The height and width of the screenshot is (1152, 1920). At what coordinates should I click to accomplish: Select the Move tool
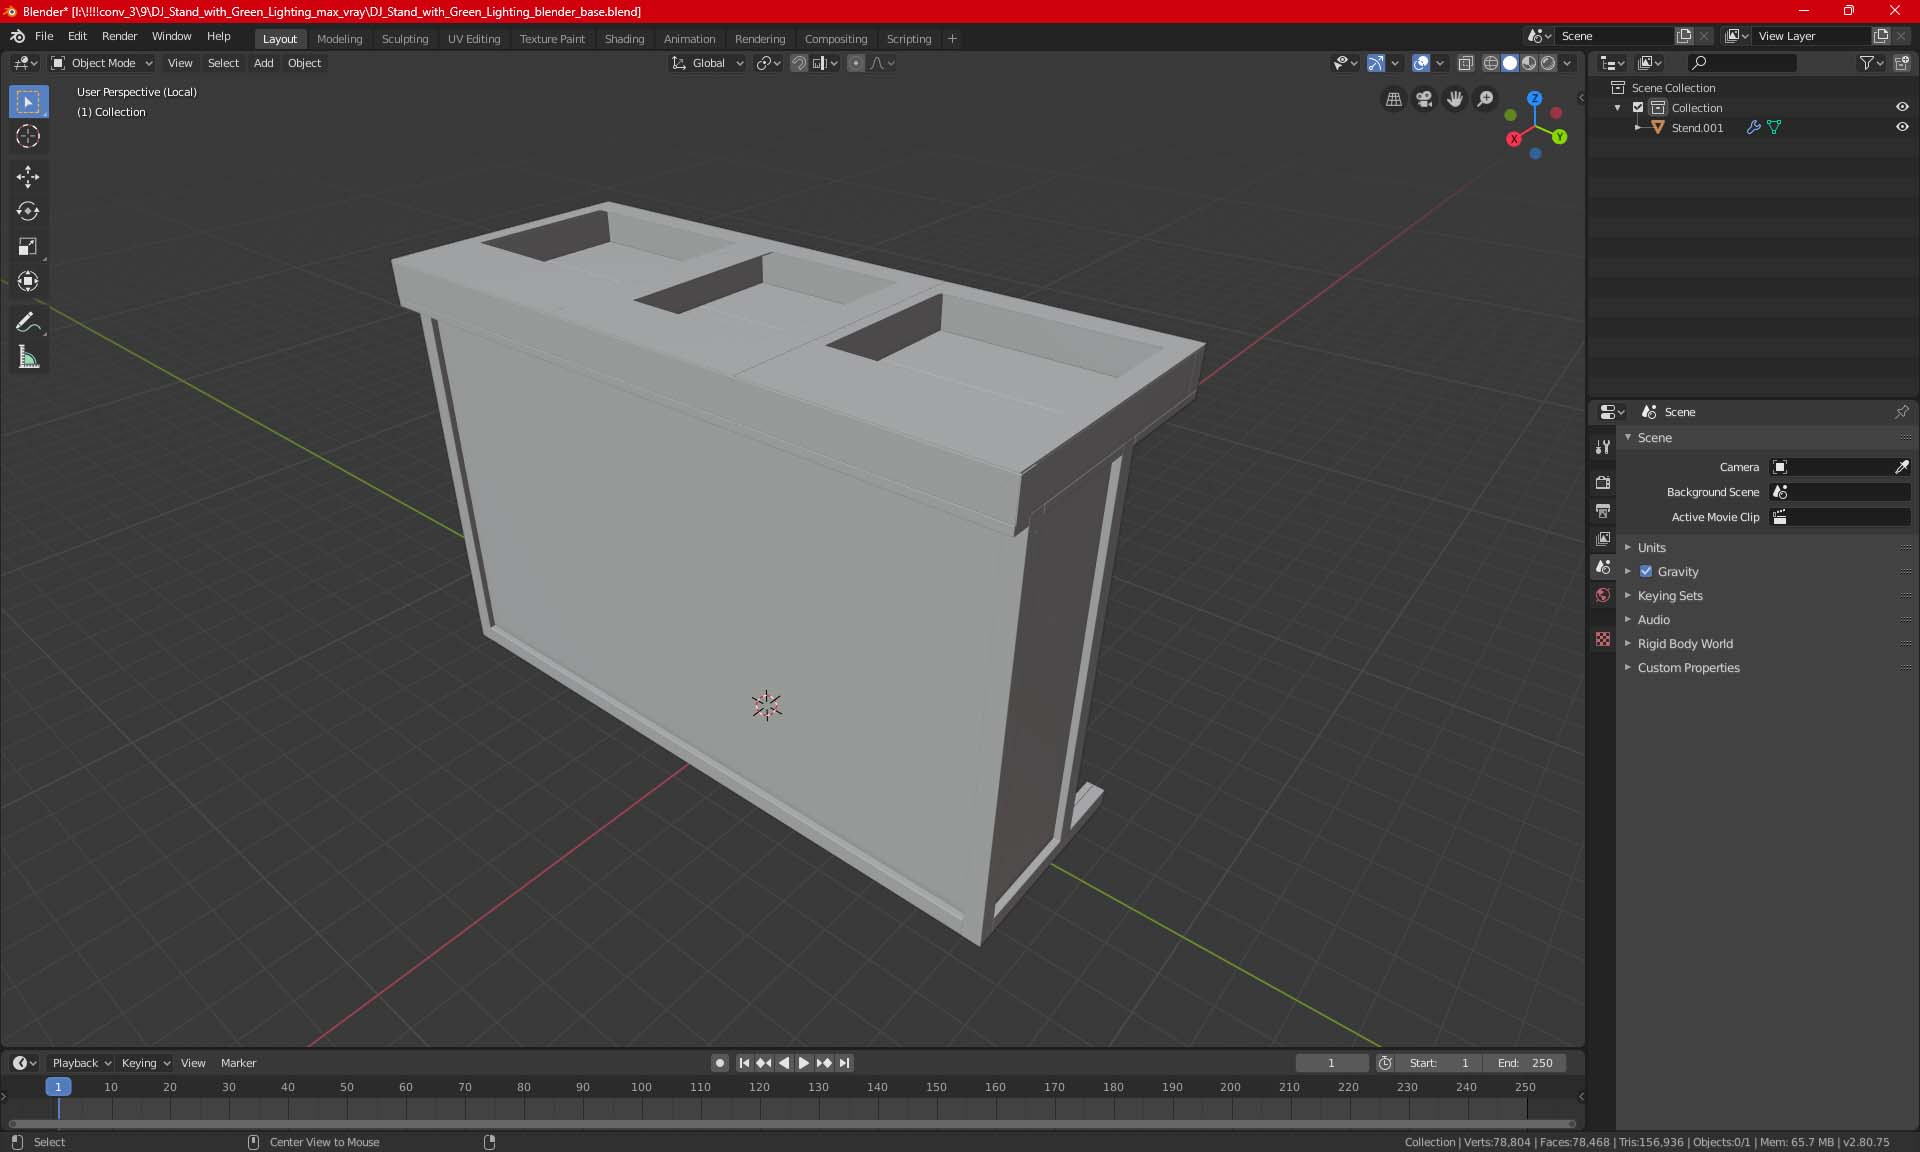point(28,177)
